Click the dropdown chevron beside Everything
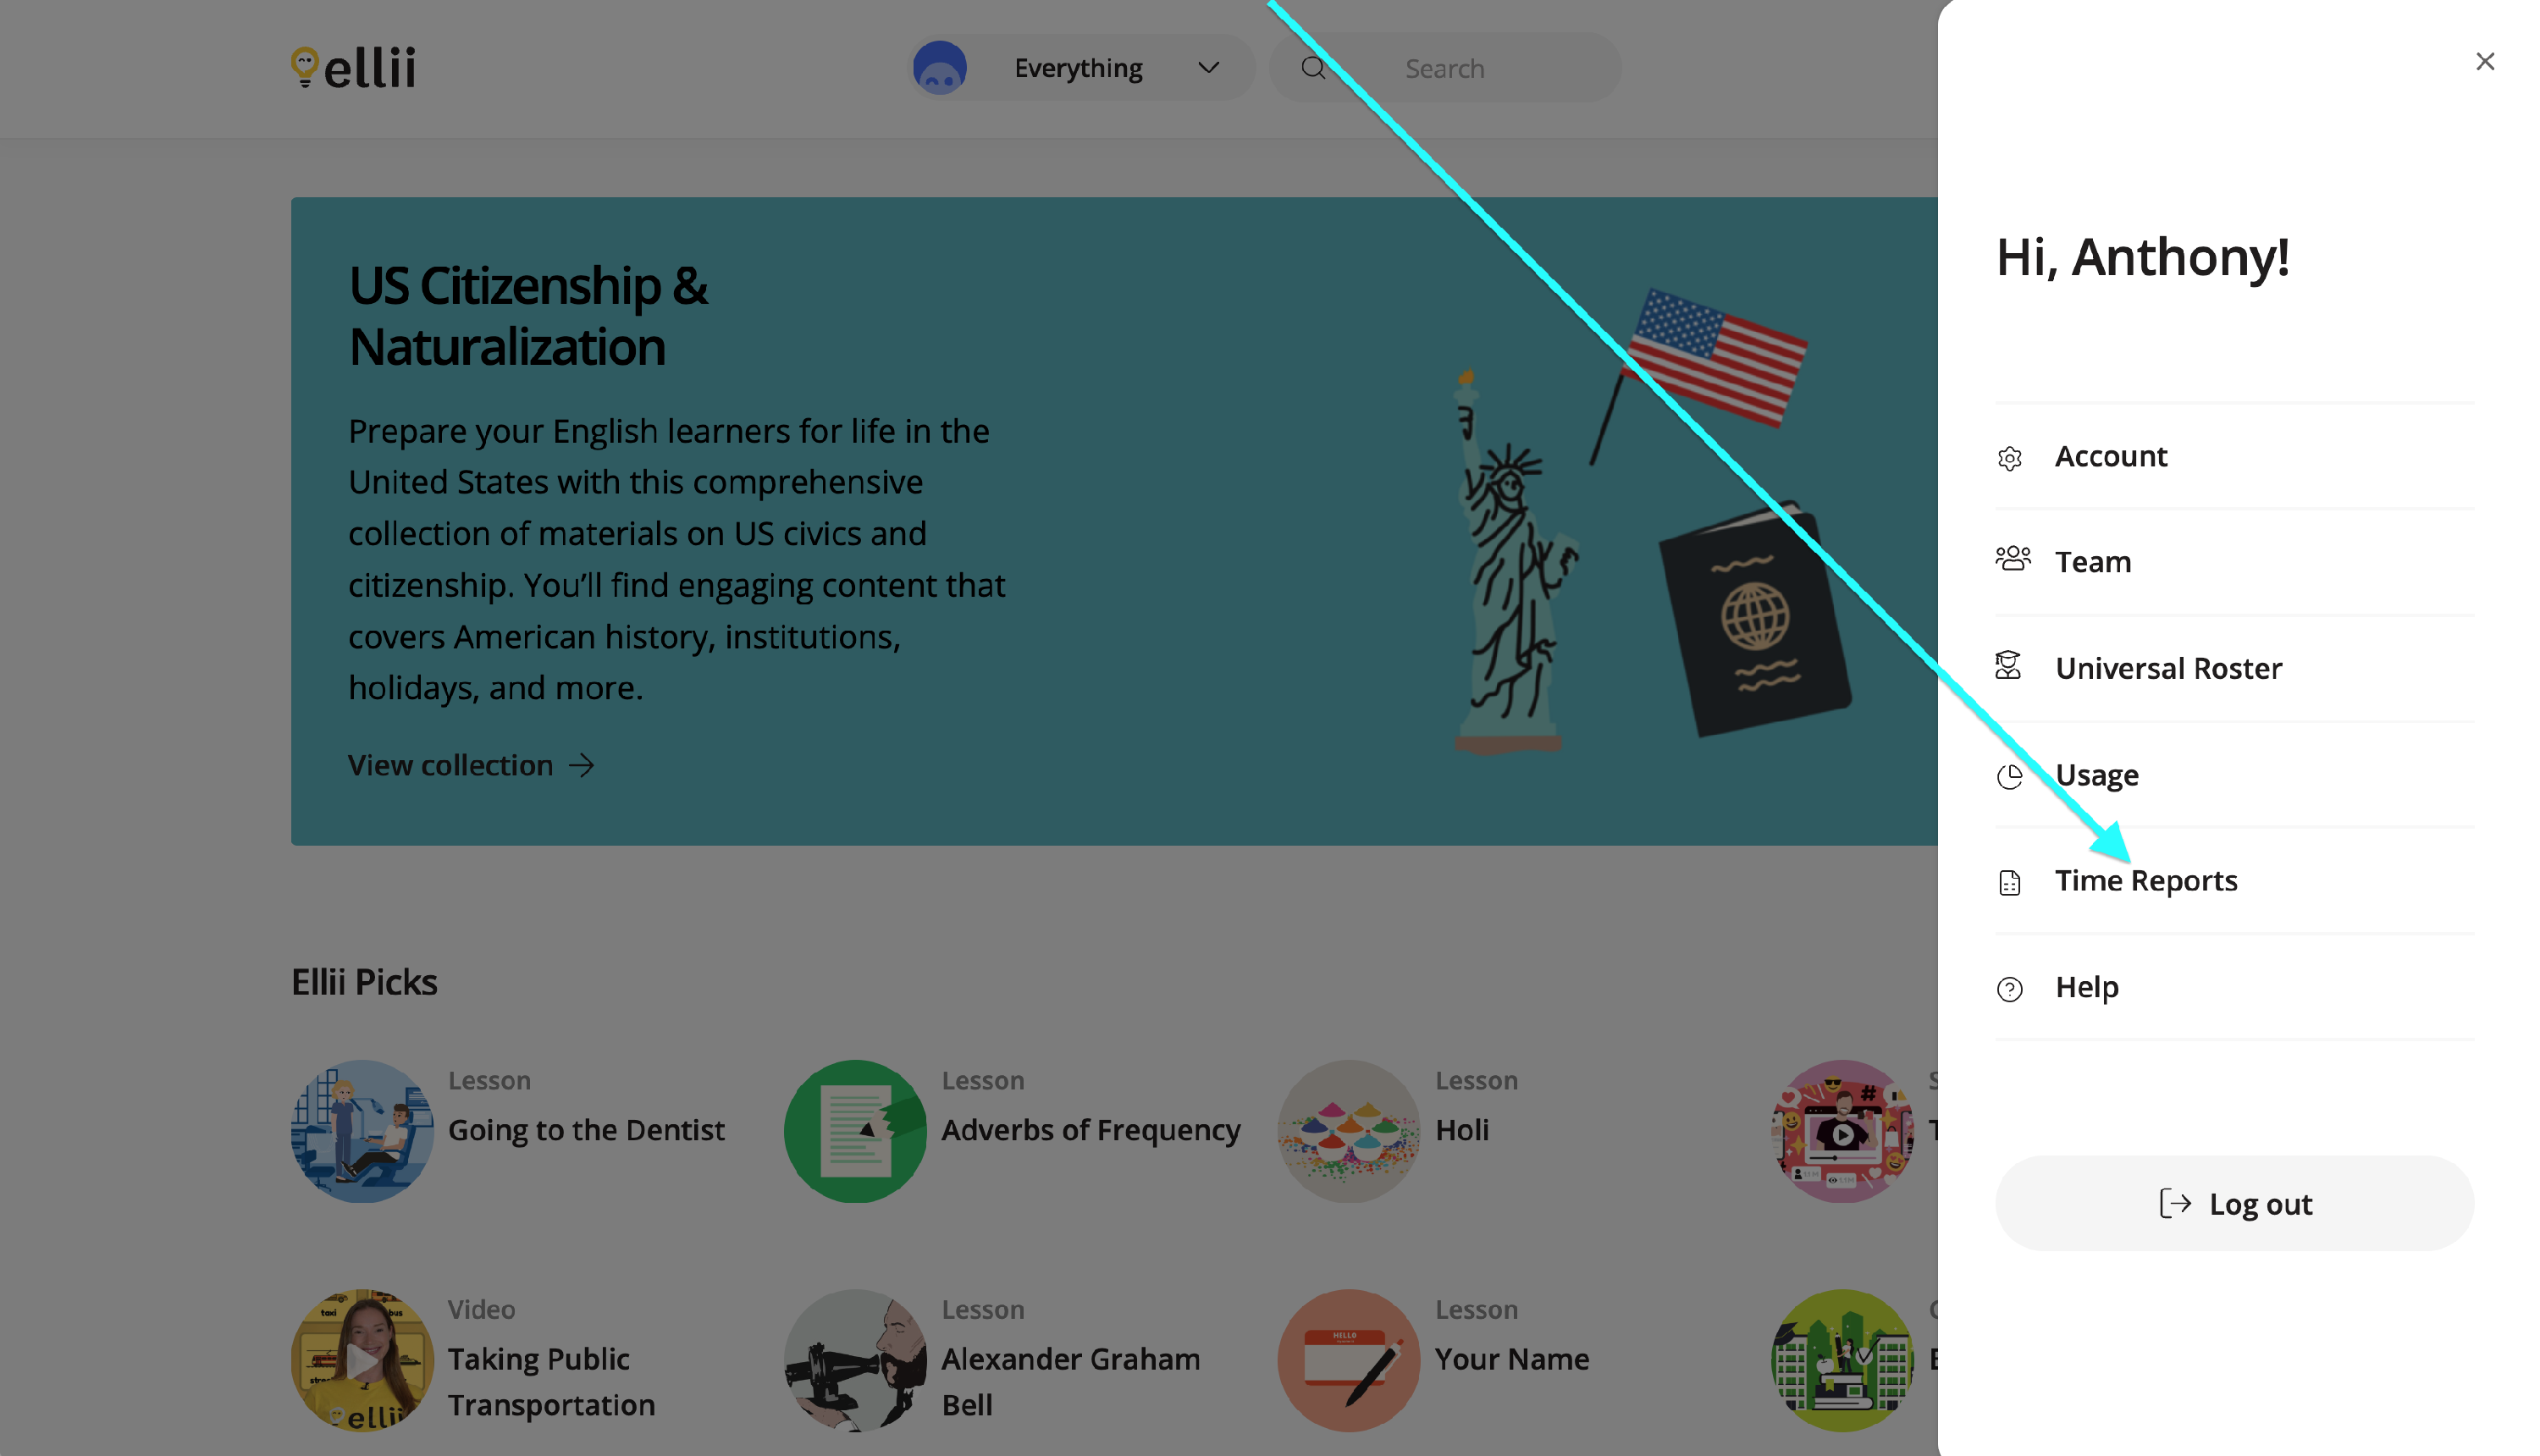 [1209, 68]
